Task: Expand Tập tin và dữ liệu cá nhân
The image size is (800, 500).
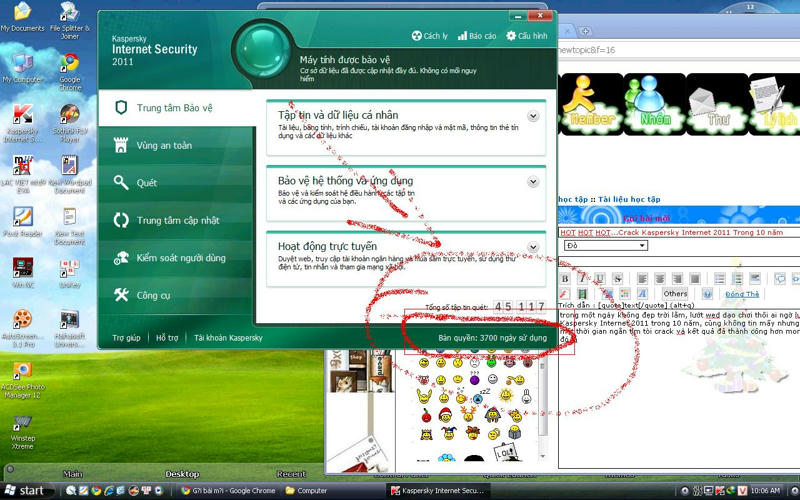Action: pos(533,116)
